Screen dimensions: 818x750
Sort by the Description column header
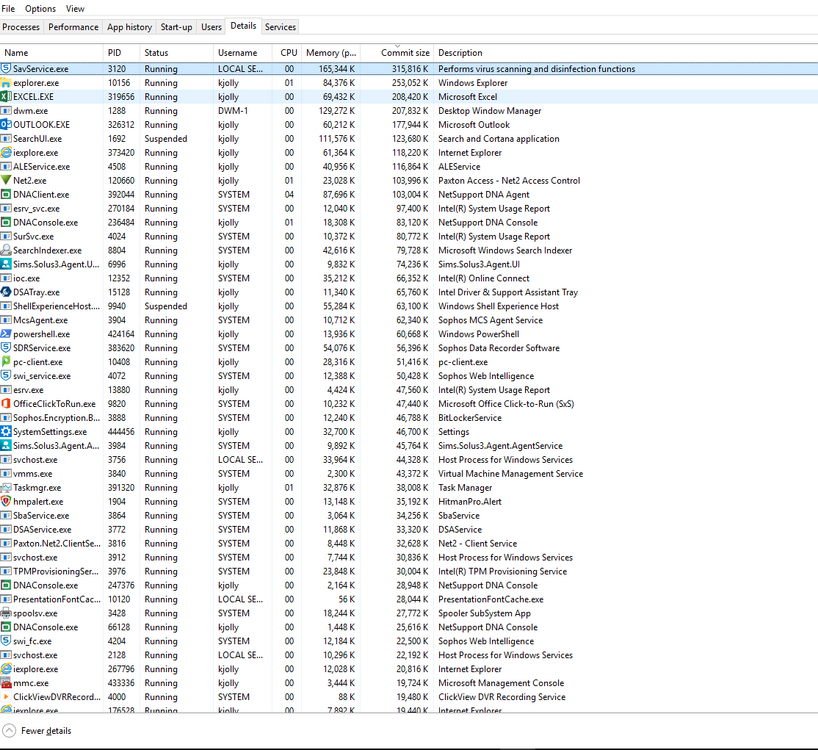pyautogui.click(x=625, y=53)
